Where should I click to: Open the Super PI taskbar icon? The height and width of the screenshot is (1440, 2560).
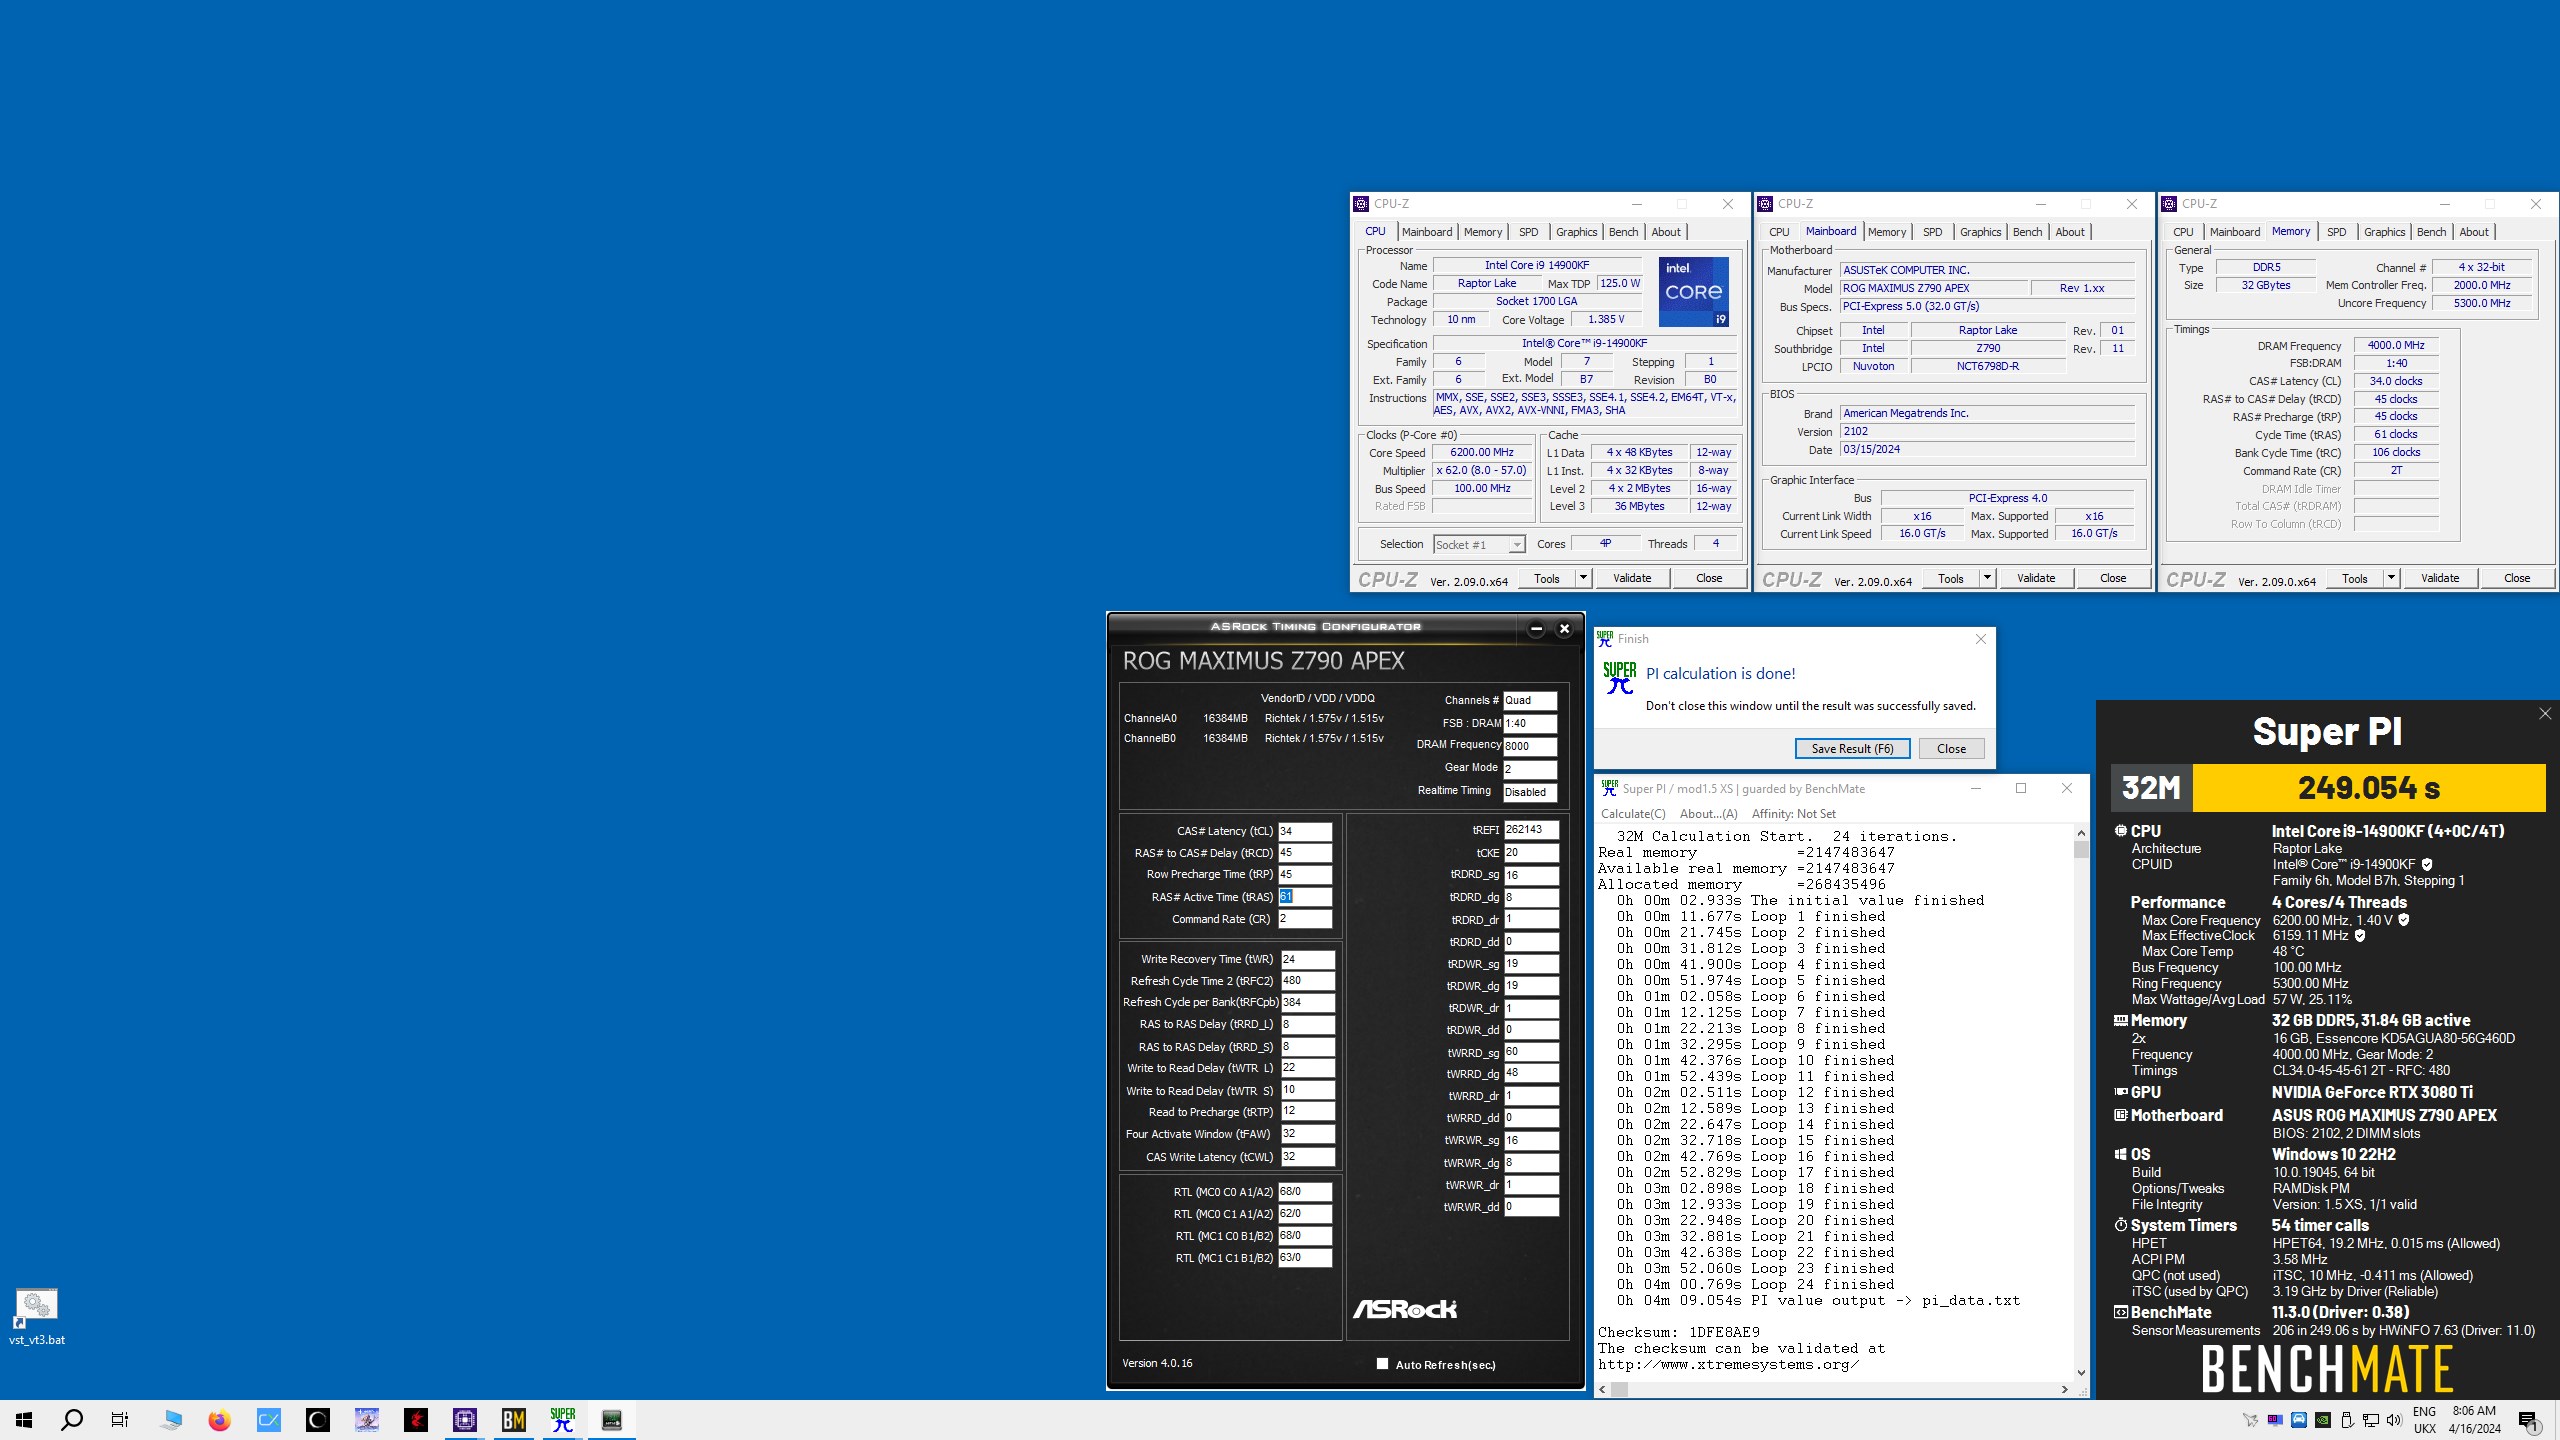pyautogui.click(x=563, y=1420)
